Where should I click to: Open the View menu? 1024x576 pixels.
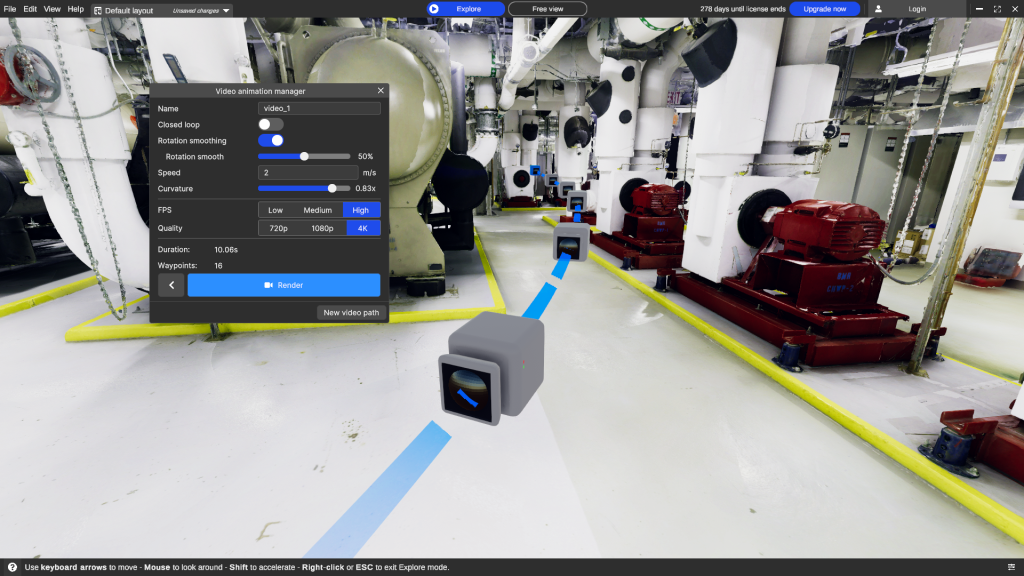point(52,9)
